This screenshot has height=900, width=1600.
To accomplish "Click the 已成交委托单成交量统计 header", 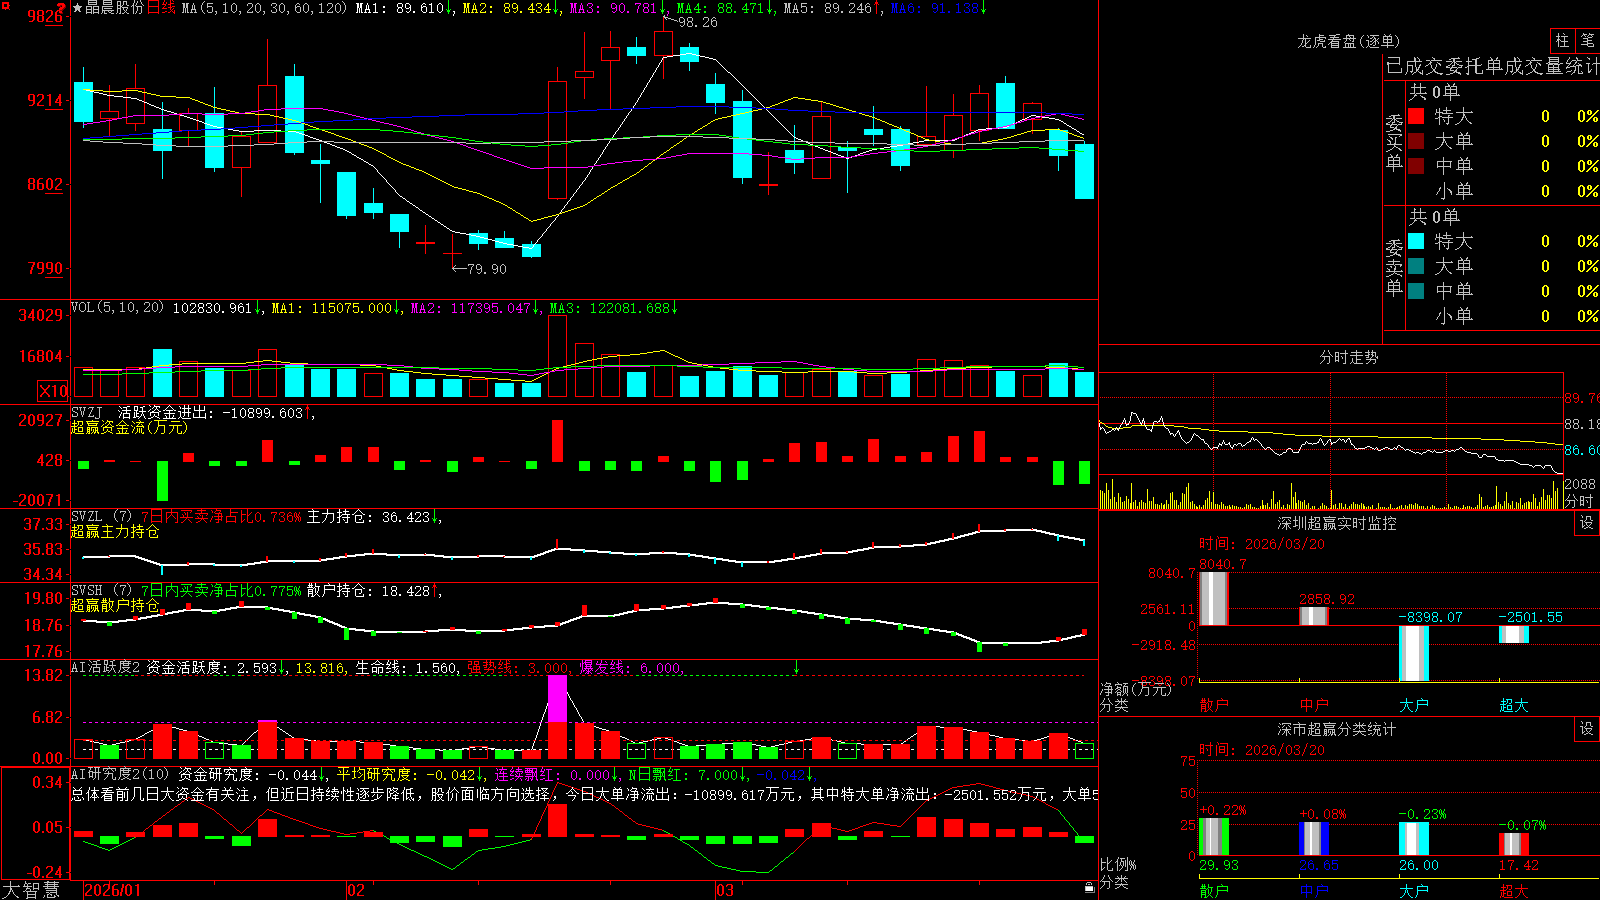I will pyautogui.click(x=1492, y=66).
